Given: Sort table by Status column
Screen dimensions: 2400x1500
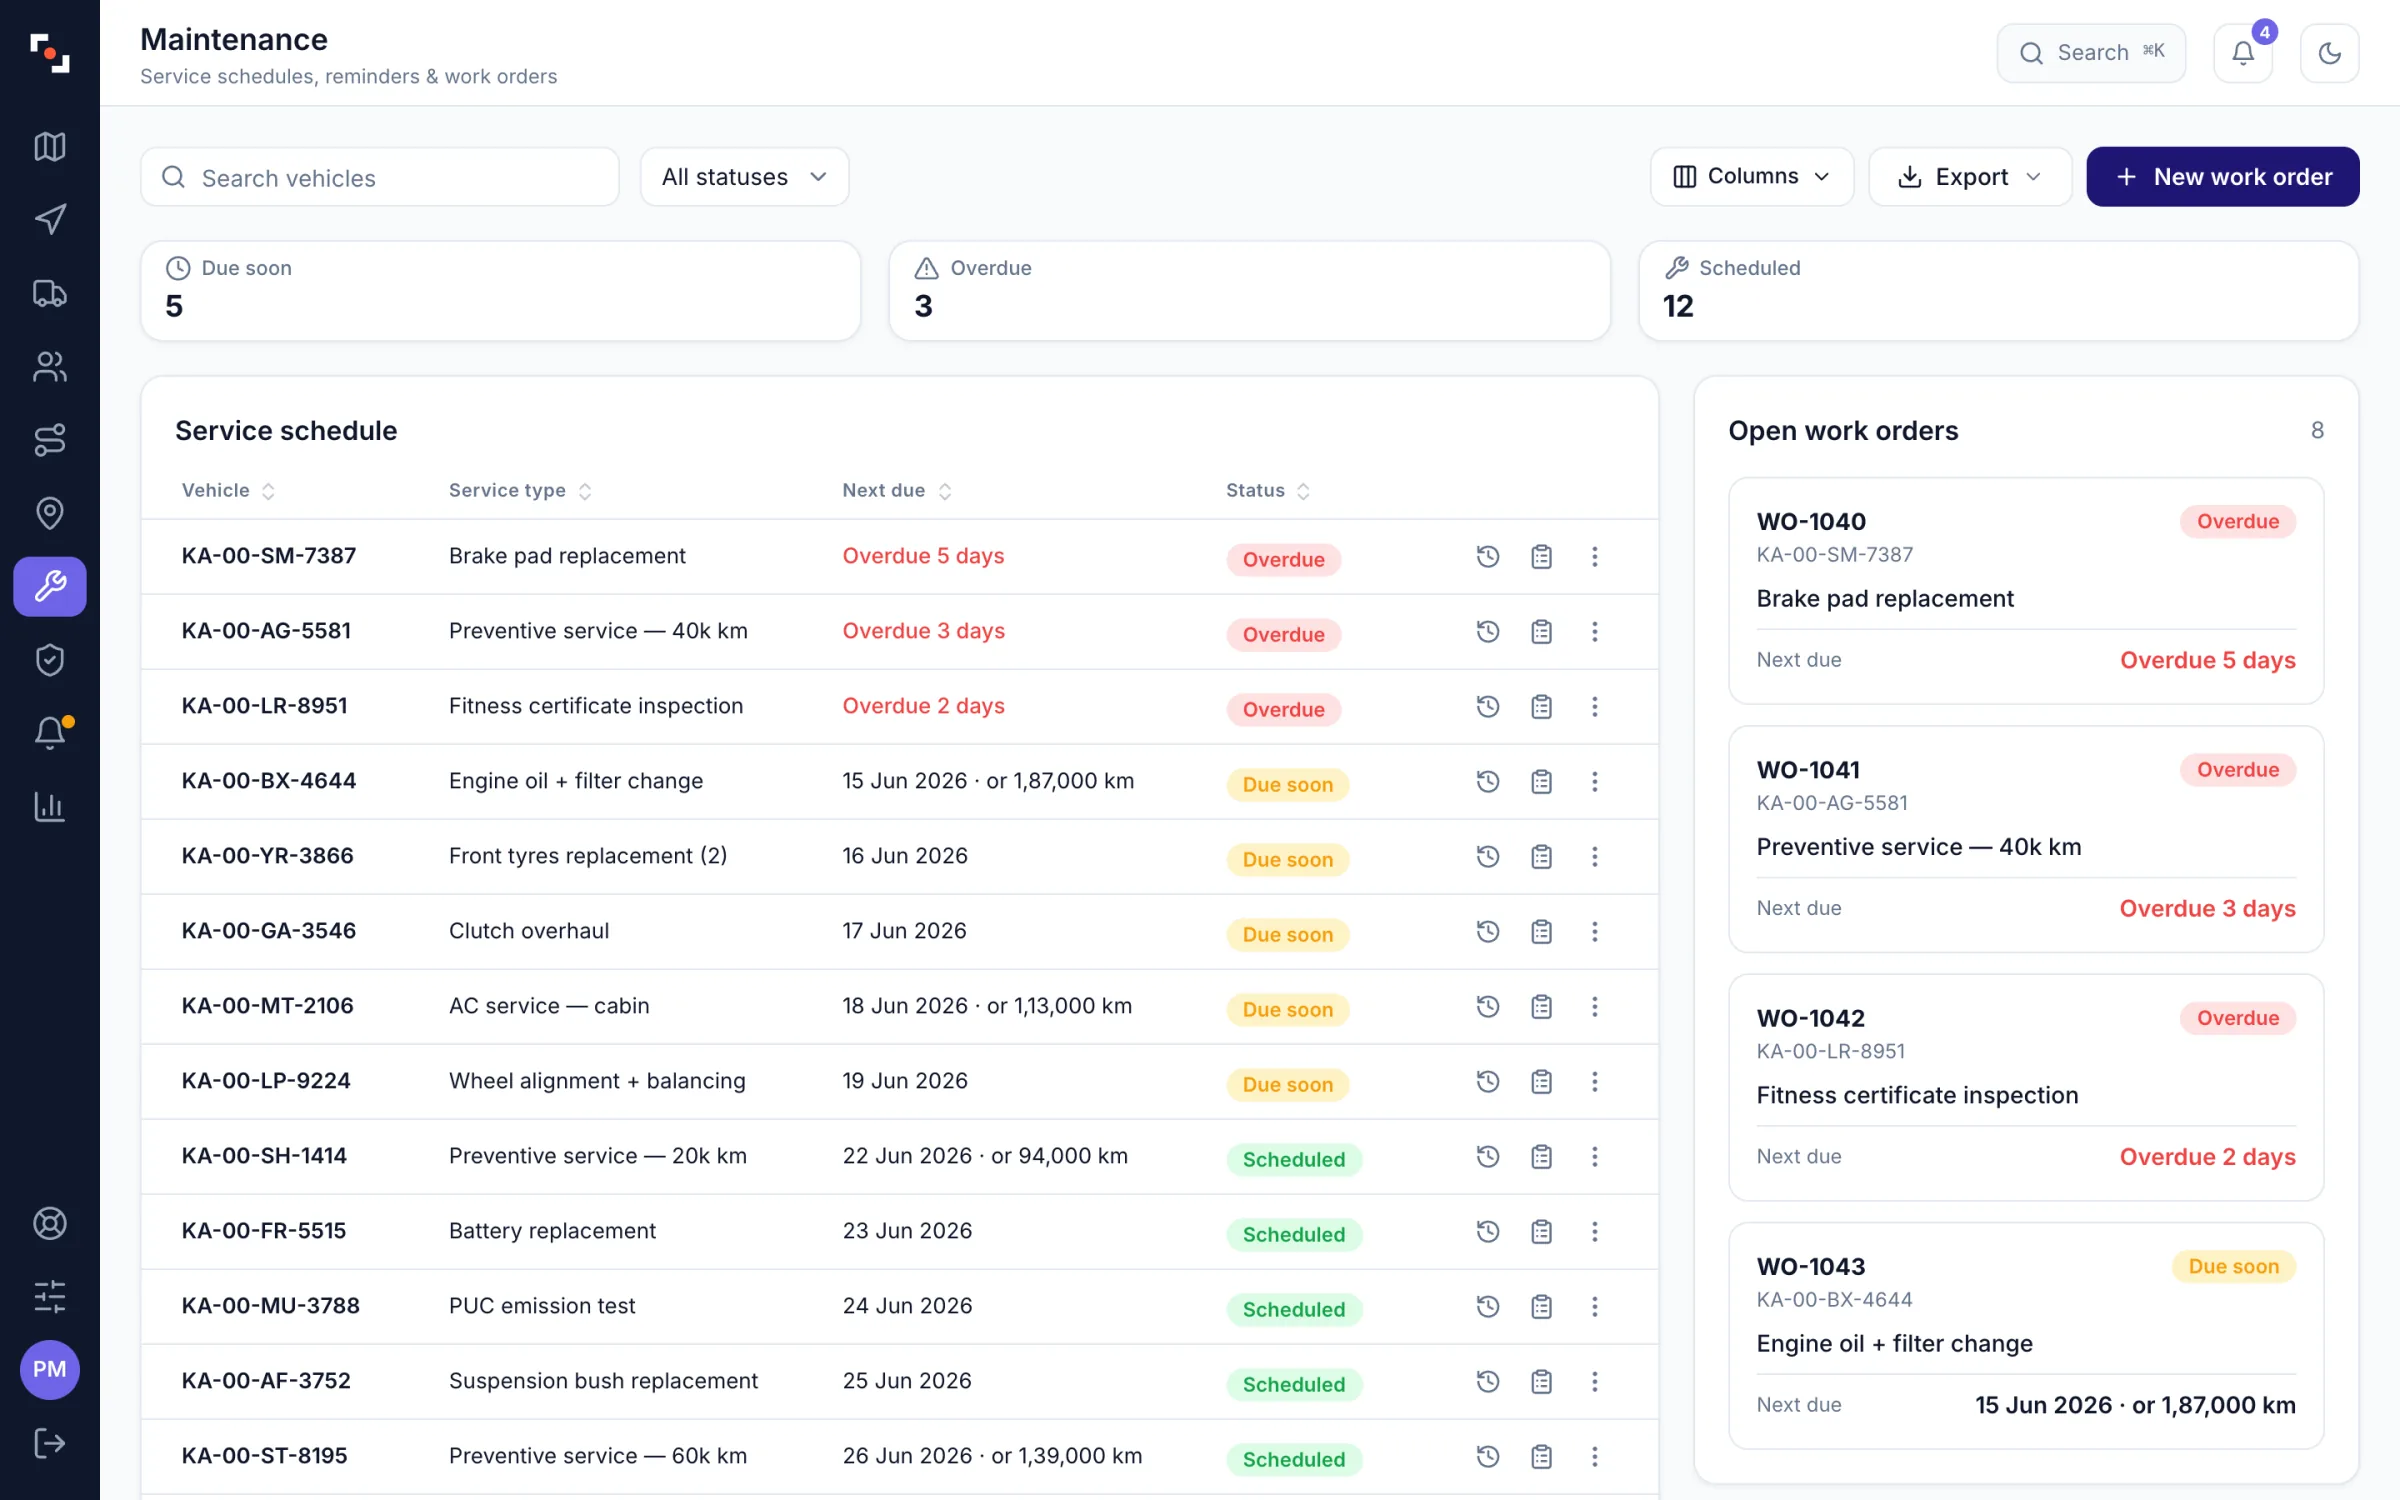Looking at the screenshot, I should point(1268,490).
